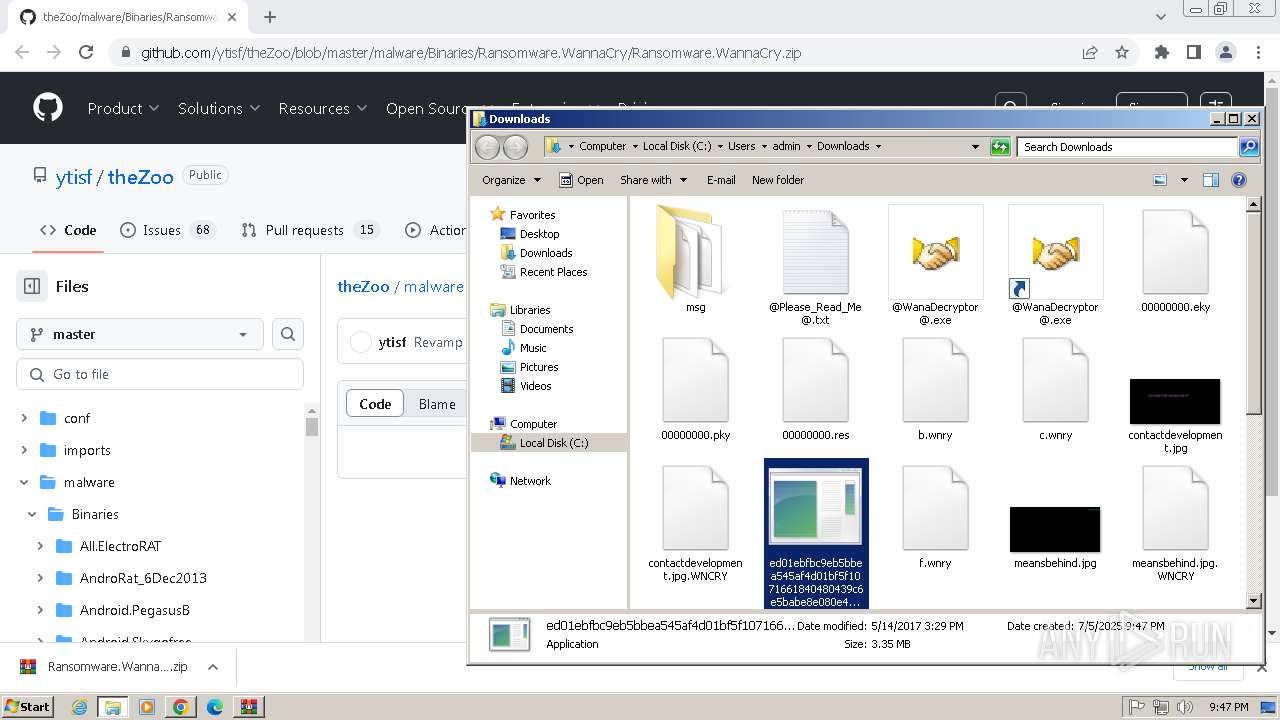Open Explorer help question mark icon
1280x720 pixels.
1239,180
